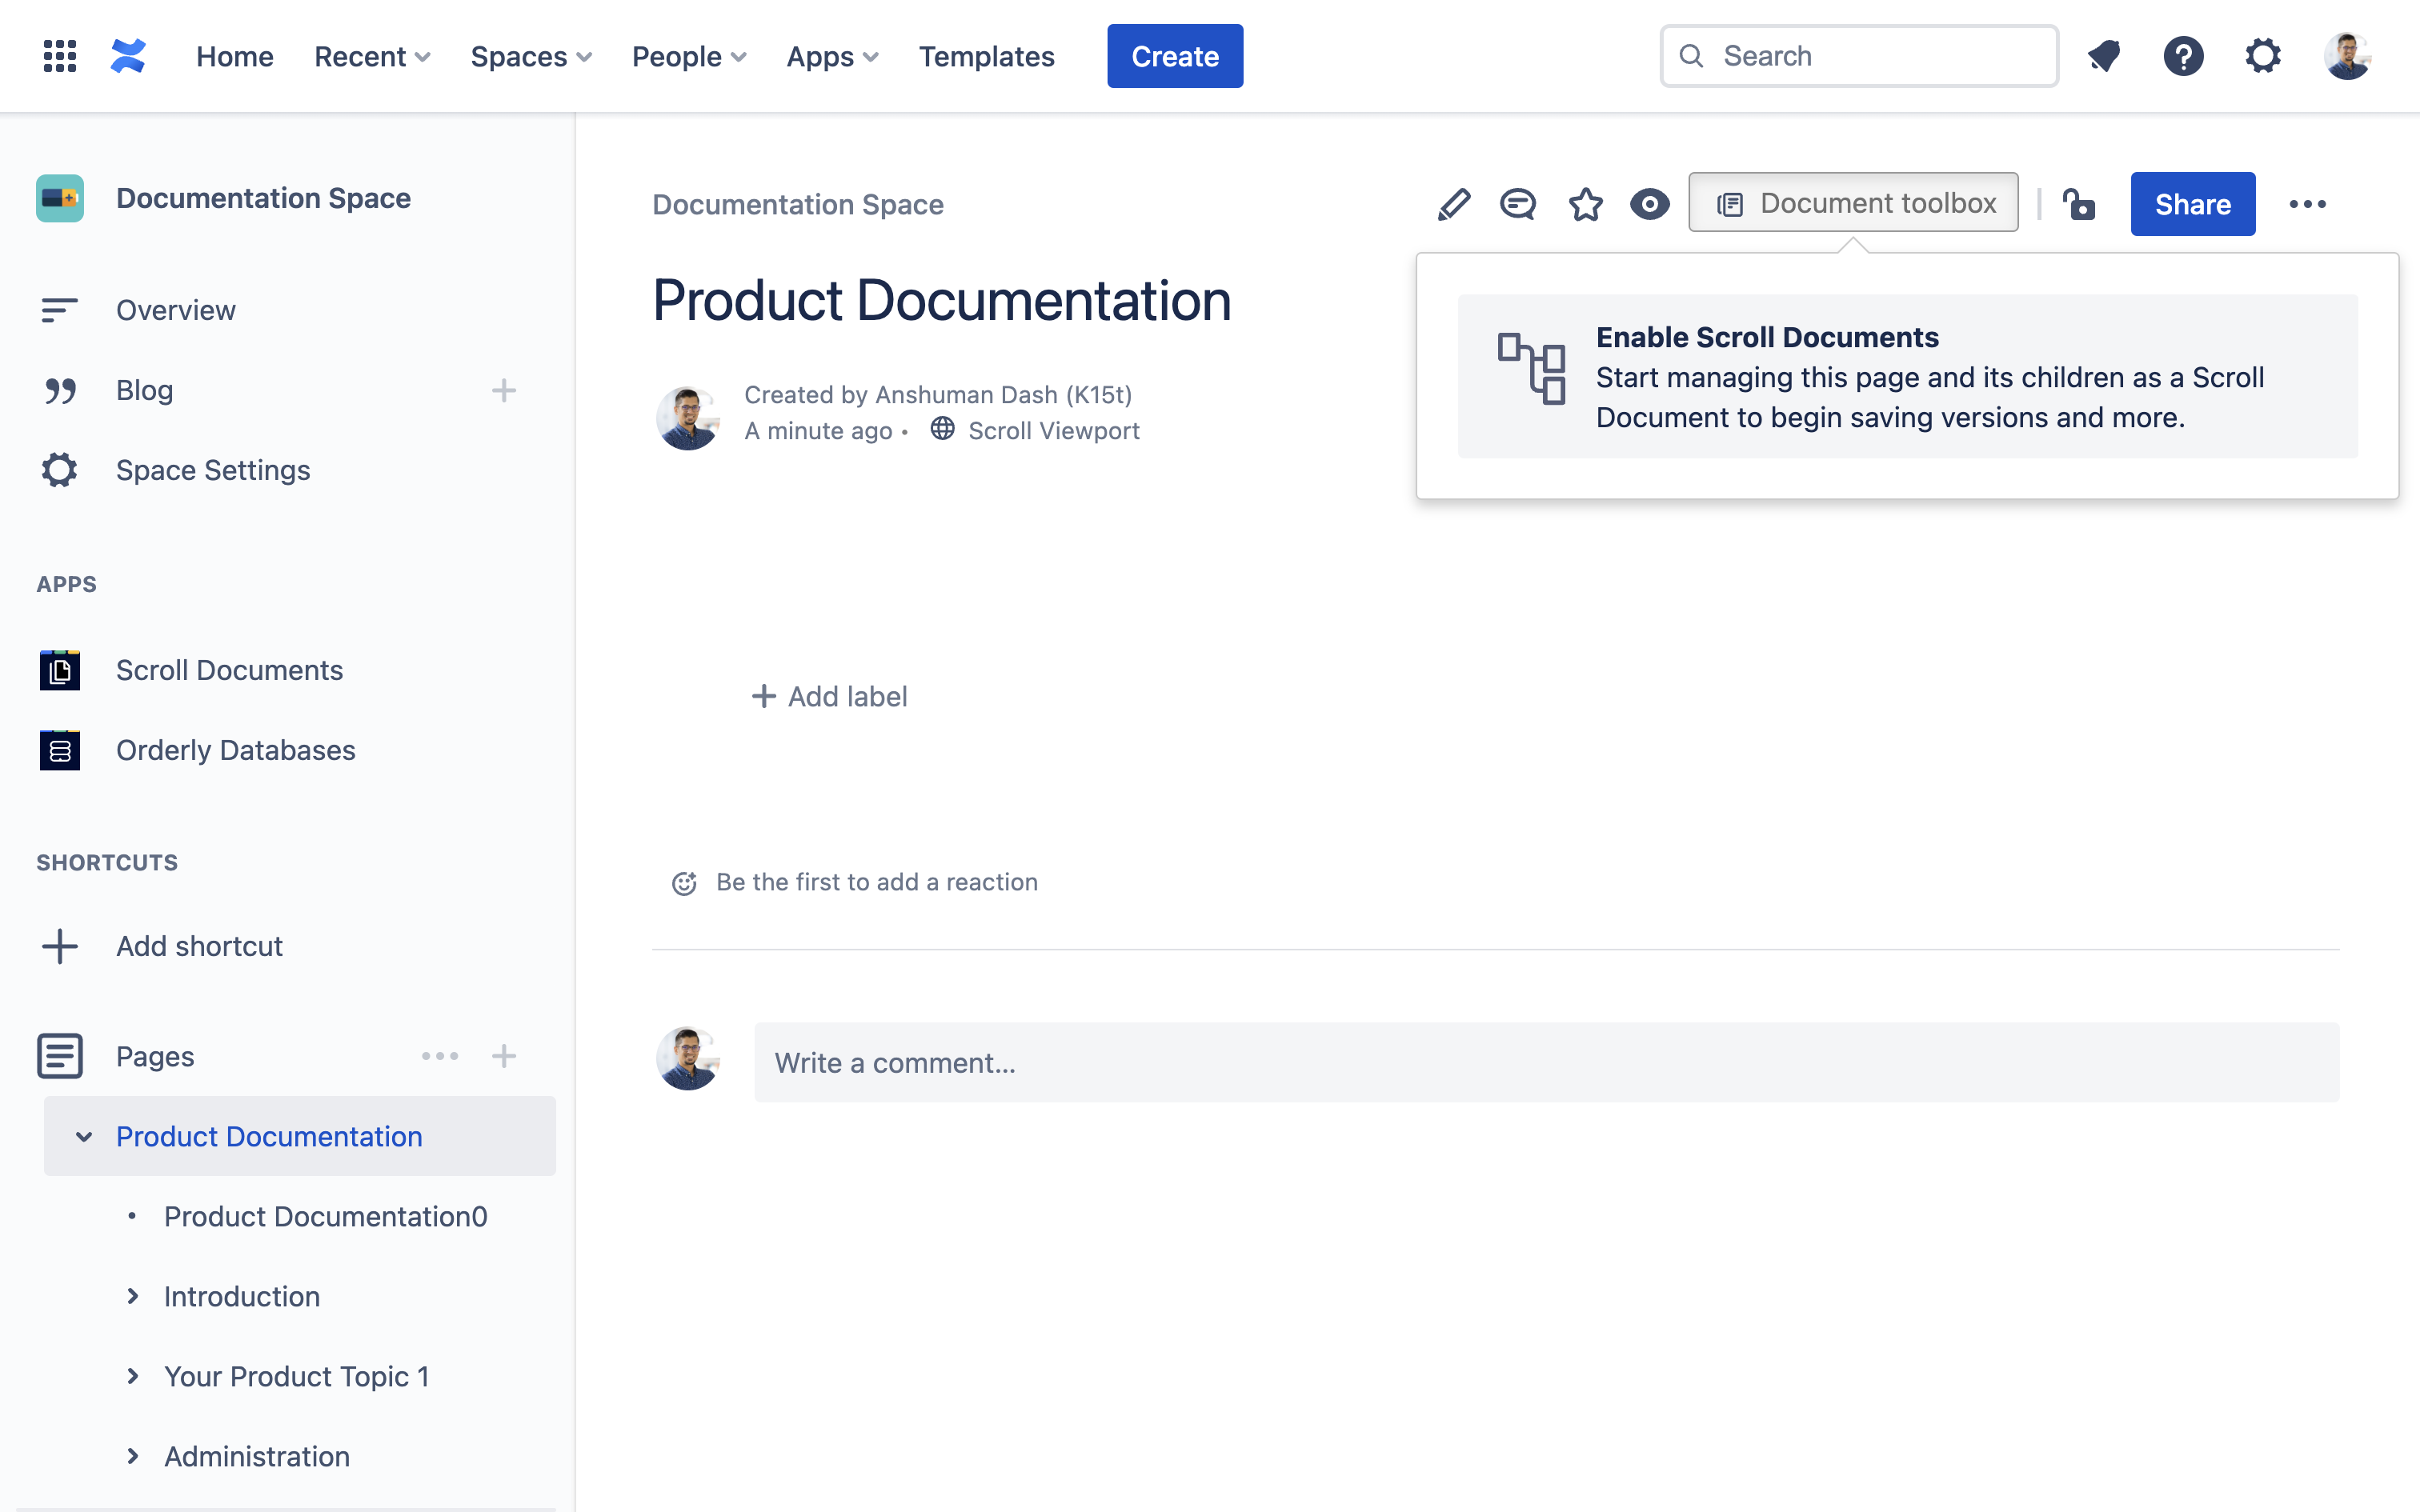The height and width of the screenshot is (1512, 2420).
Task: Star this page as favorite
Action: coord(1585,204)
